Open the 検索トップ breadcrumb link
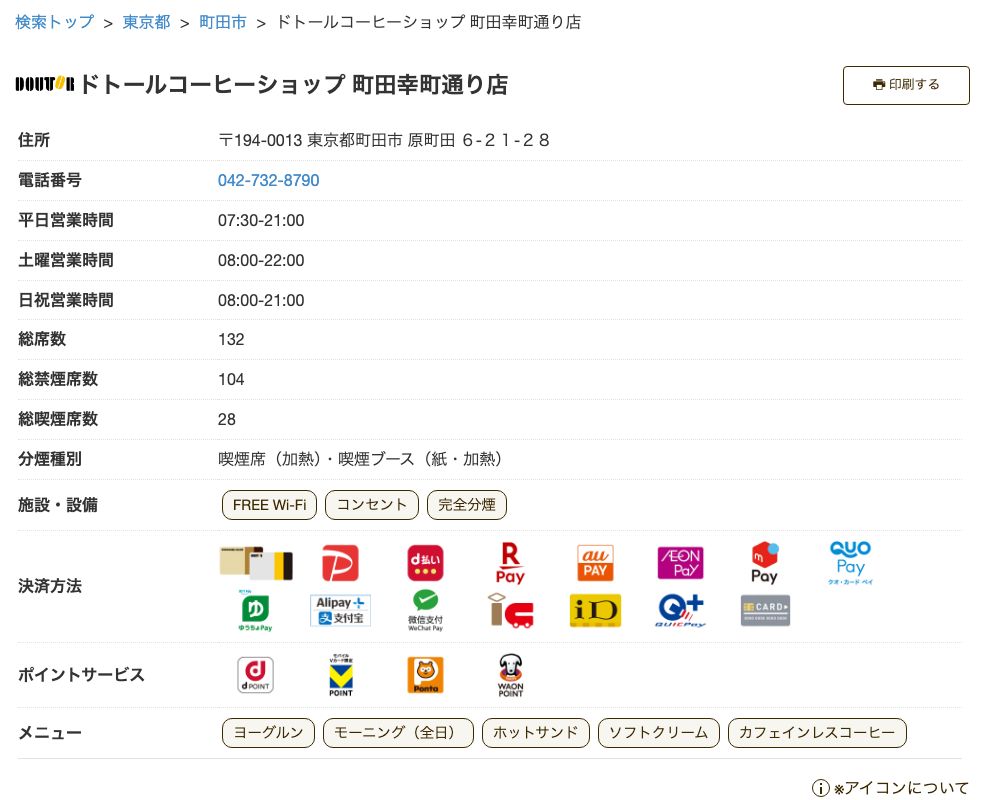This screenshot has width=990, height=800. pyautogui.click(x=54, y=22)
